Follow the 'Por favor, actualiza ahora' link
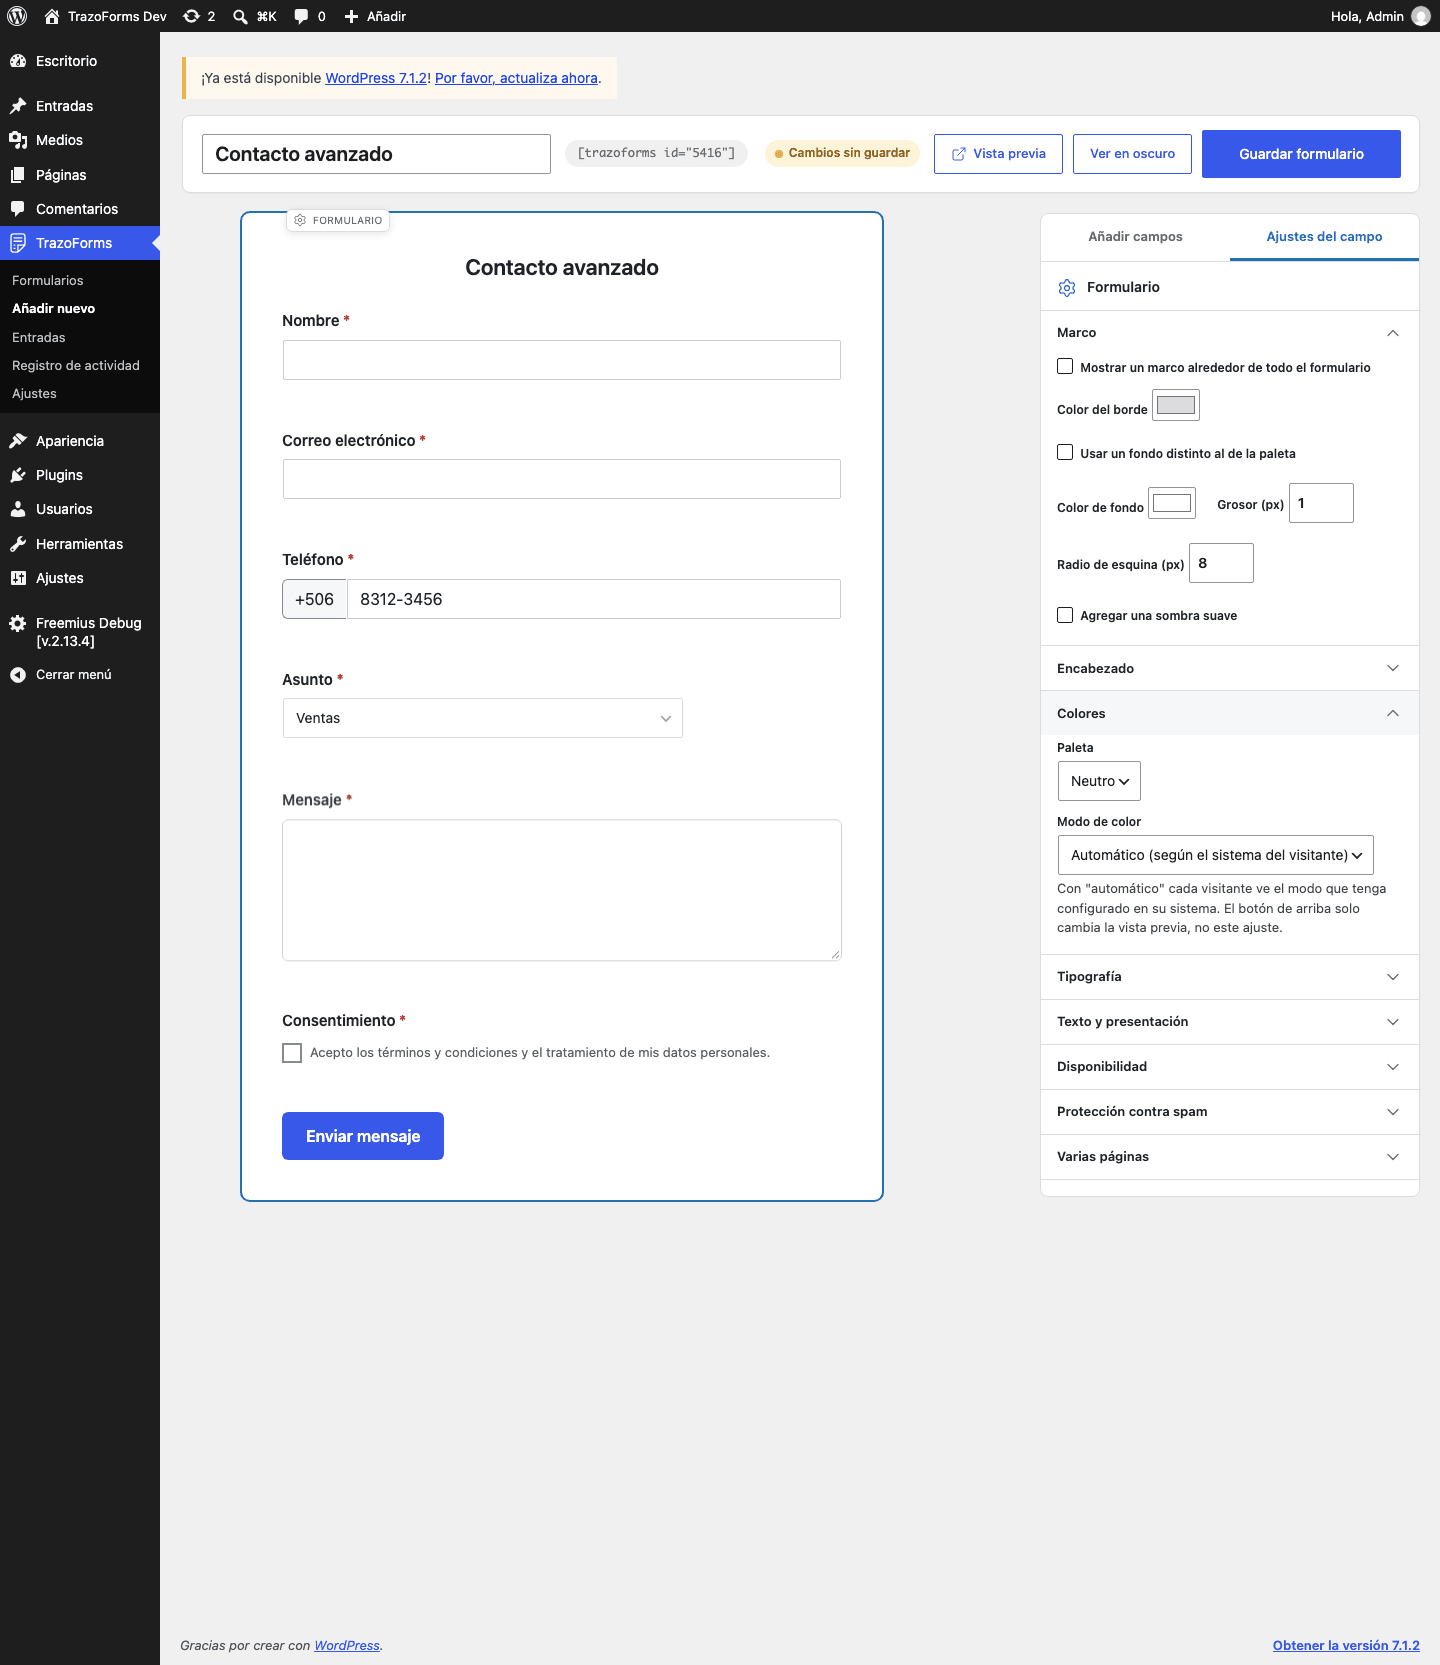 (x=516, y=78)
